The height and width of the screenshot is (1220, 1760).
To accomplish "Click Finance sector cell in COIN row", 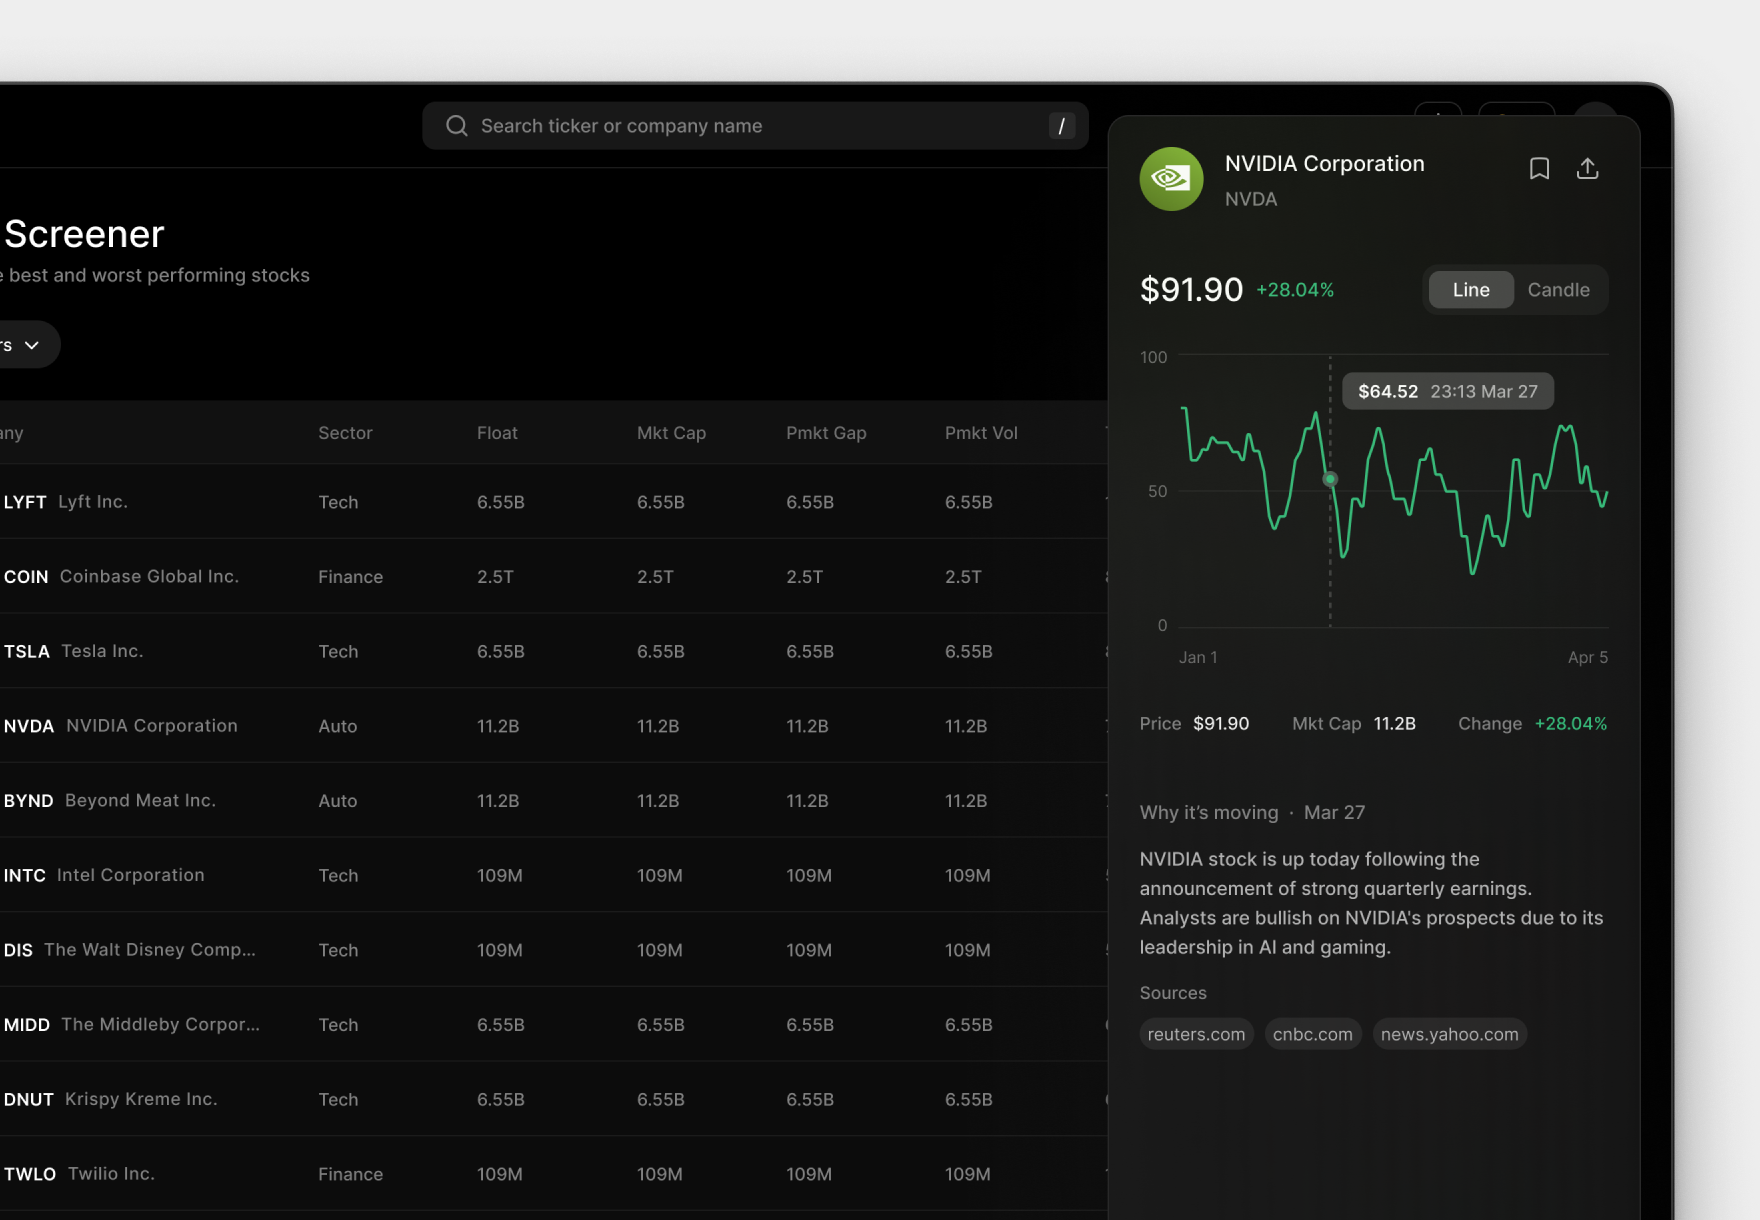I will pyautogui.click(x=350, y=577).
